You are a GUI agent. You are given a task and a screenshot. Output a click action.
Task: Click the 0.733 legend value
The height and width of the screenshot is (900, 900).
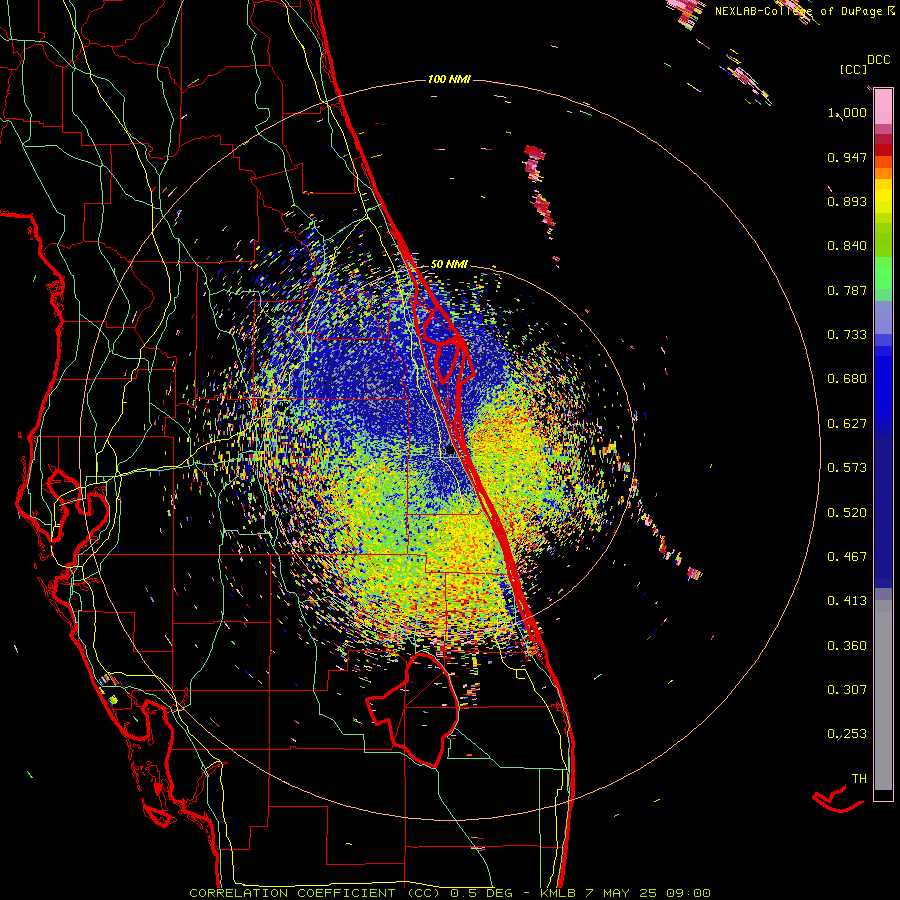point(847,335)
